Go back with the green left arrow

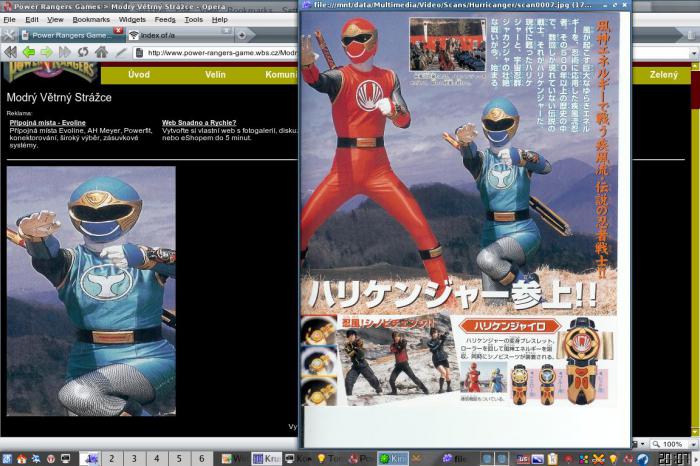click(29, 52)
